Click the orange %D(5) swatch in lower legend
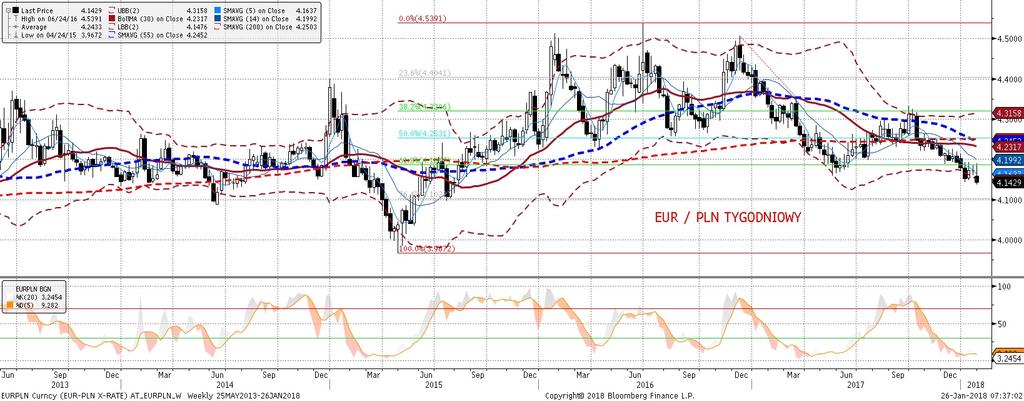The width and height of the screenshot is (1024, 401). tap(10, 305)
